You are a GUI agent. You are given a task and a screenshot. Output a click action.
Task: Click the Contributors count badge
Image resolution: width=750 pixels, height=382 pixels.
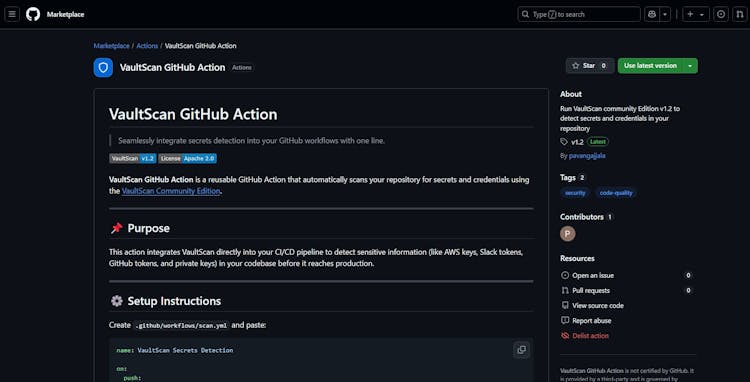point(609,217)
